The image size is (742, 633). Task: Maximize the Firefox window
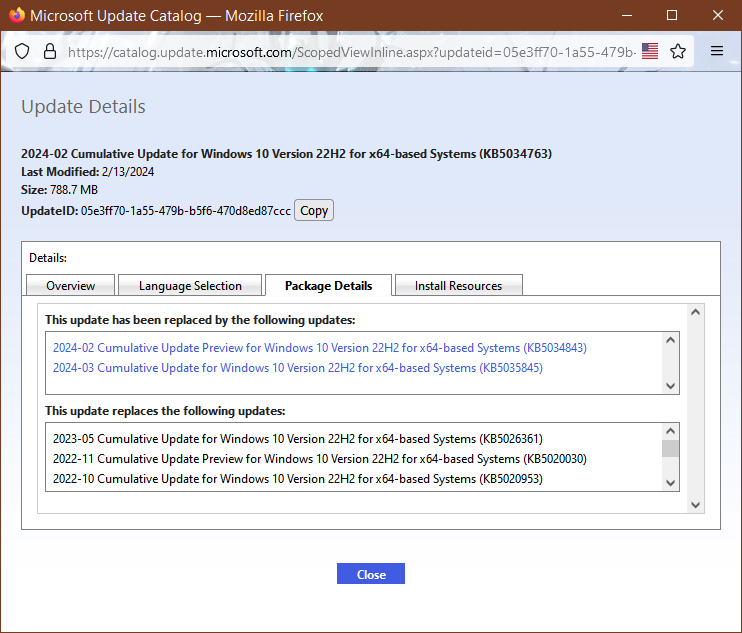(671, 15)
